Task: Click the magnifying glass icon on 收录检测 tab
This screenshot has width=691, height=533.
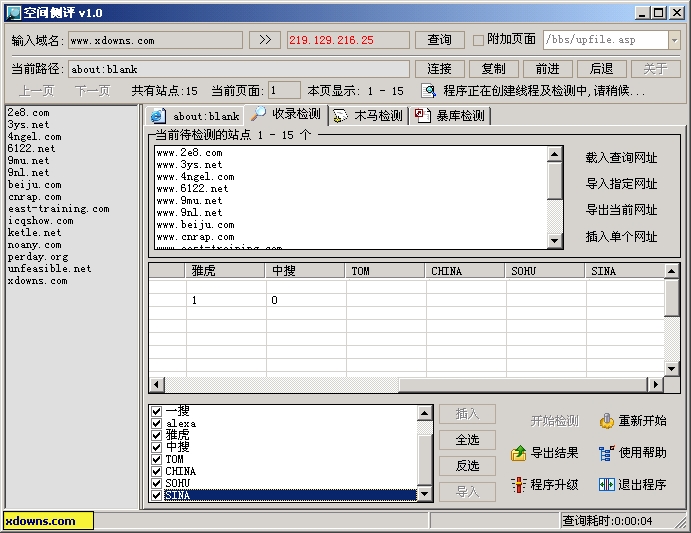Action: pyautogui.click(x=259, y=114)
